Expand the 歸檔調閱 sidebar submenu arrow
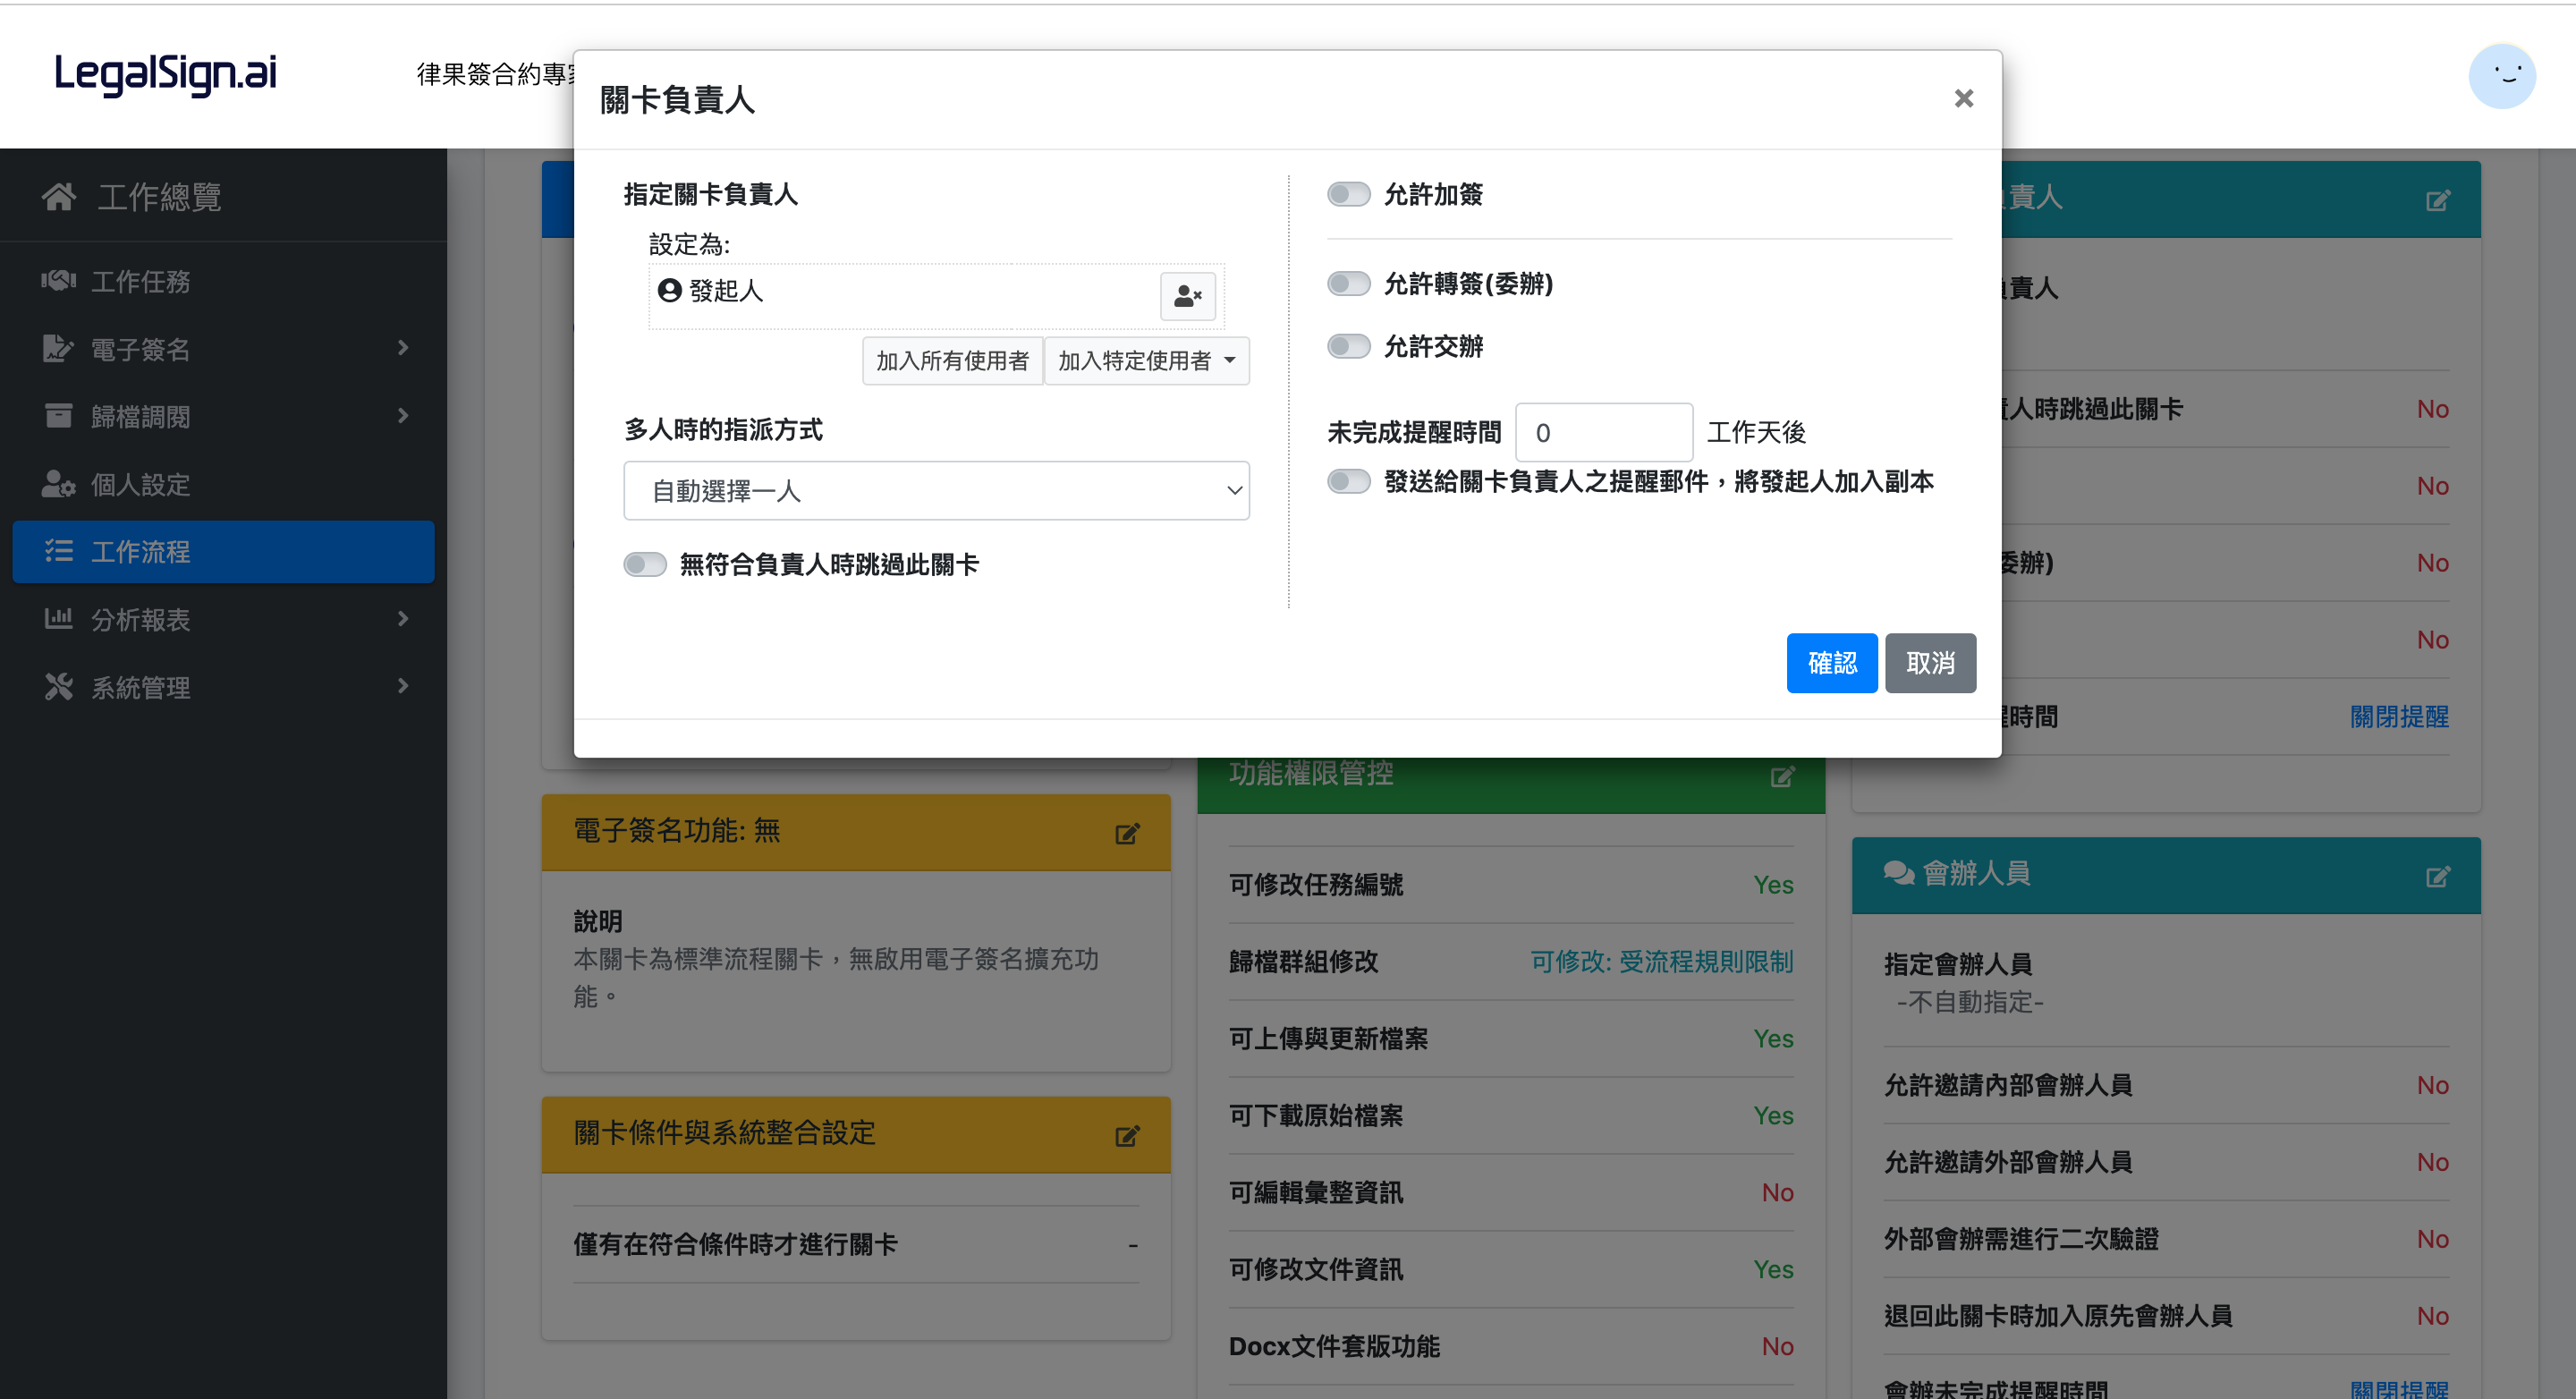The image size is (2576, 1399). [402, 414]
